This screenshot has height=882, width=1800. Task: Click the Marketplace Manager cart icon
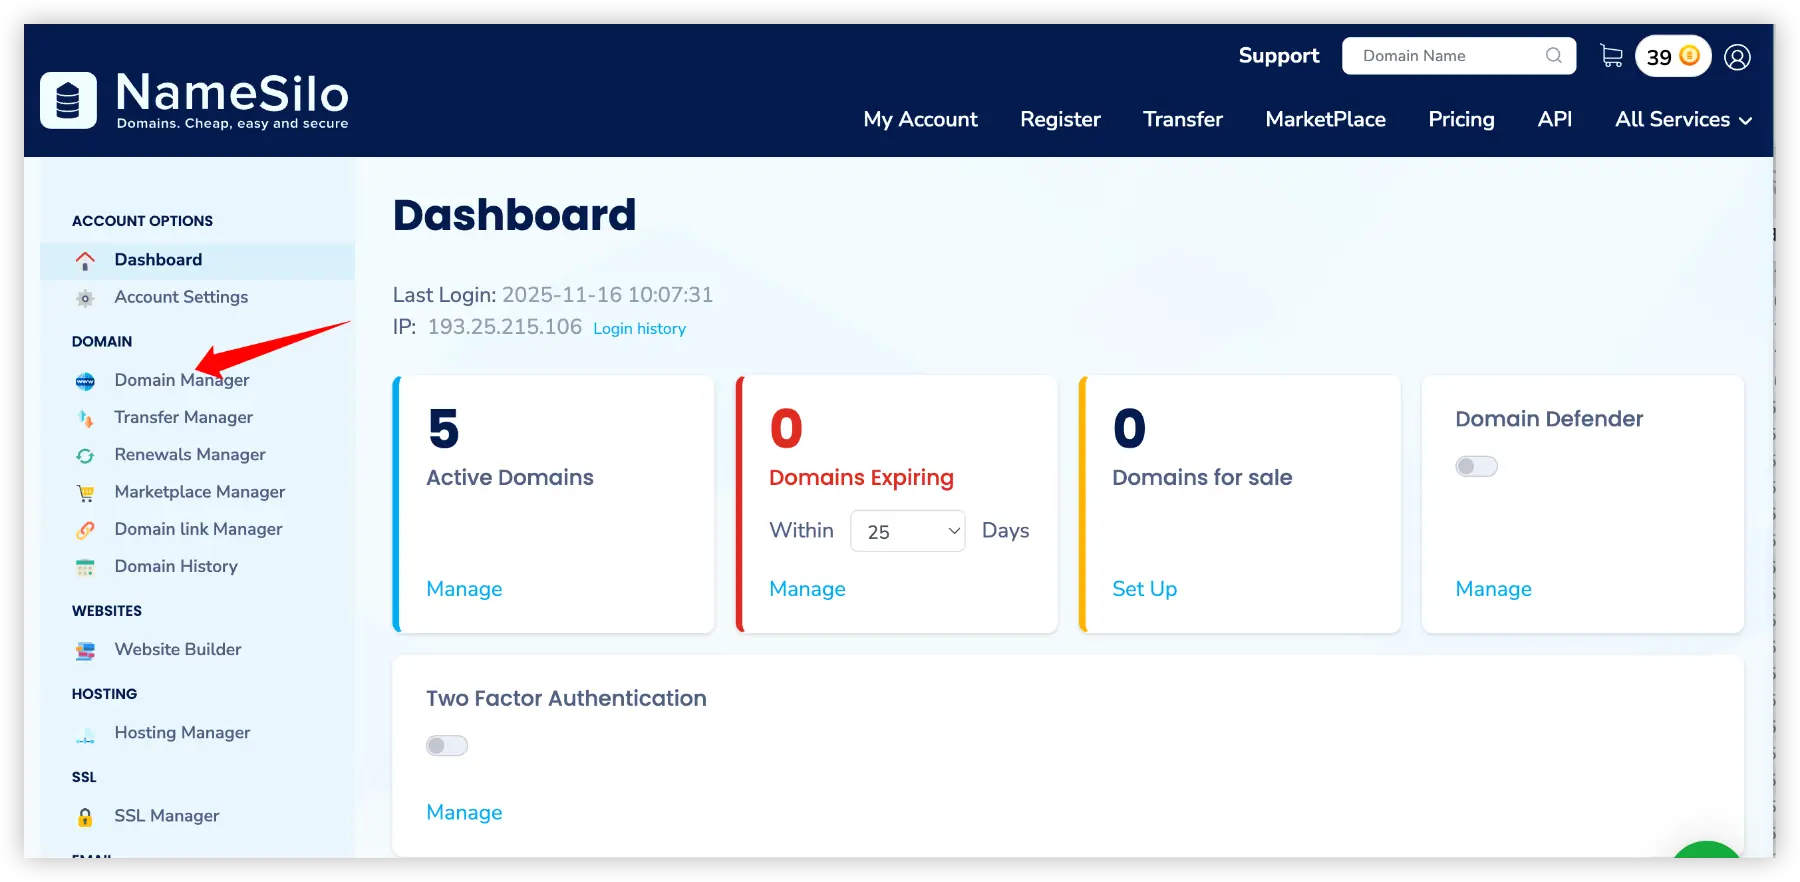click(x=85, y=493)
